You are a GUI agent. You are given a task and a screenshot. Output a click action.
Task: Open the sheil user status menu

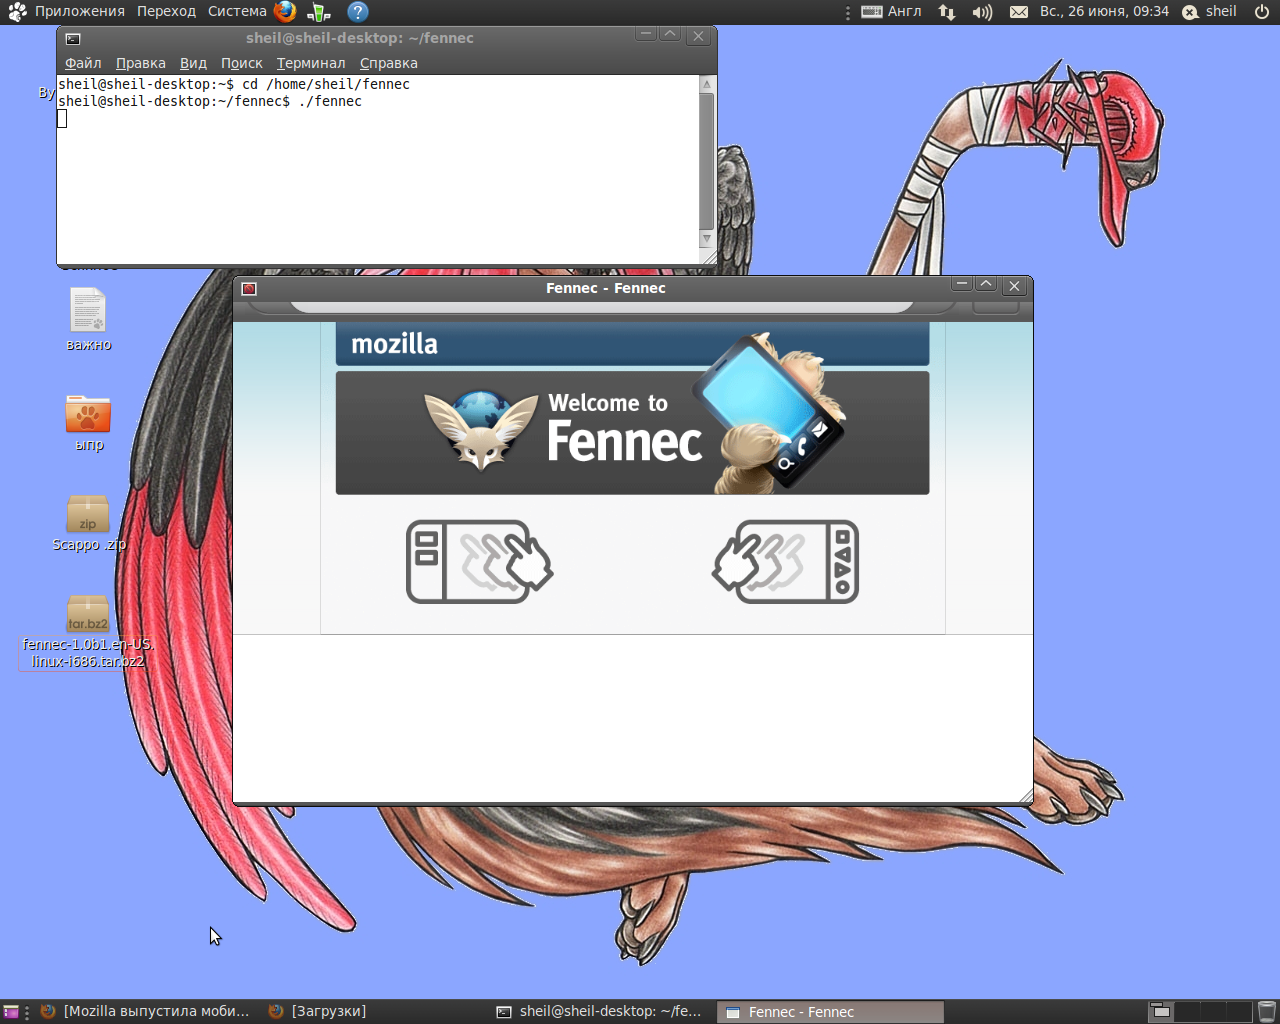[x=1210, y=12]
